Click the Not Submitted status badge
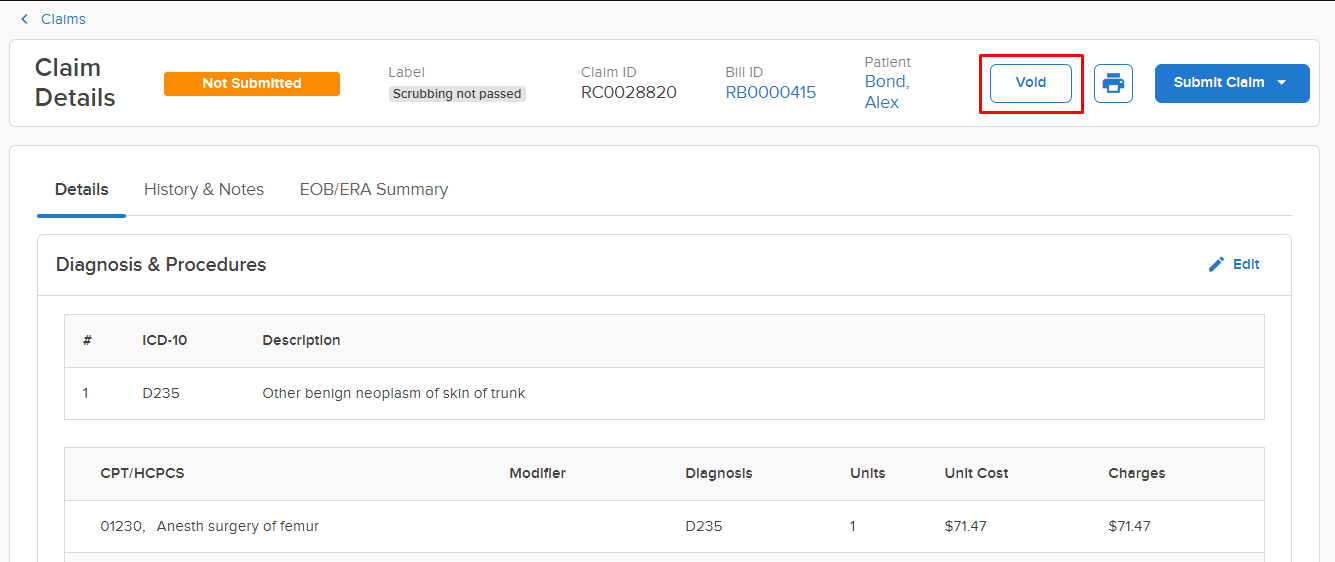The image size is (1335, 562). click(x=251, y=83)
